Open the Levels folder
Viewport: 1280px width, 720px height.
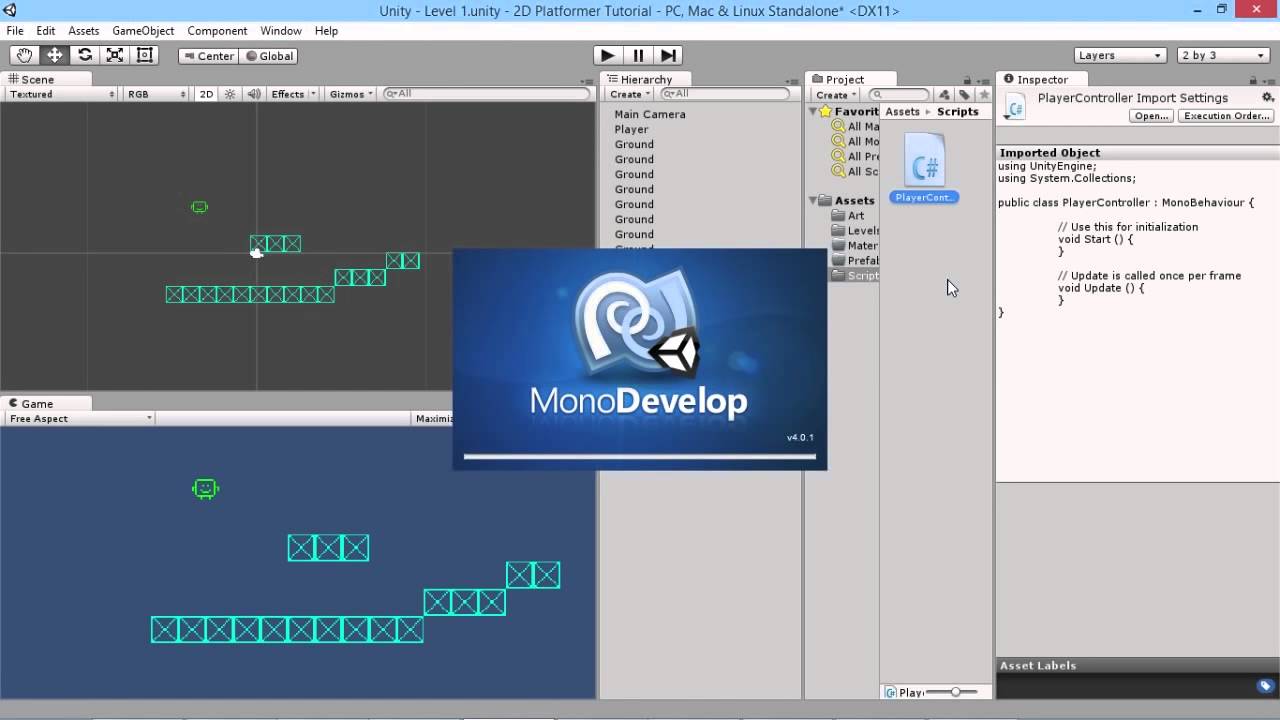(x=856, y=230)
